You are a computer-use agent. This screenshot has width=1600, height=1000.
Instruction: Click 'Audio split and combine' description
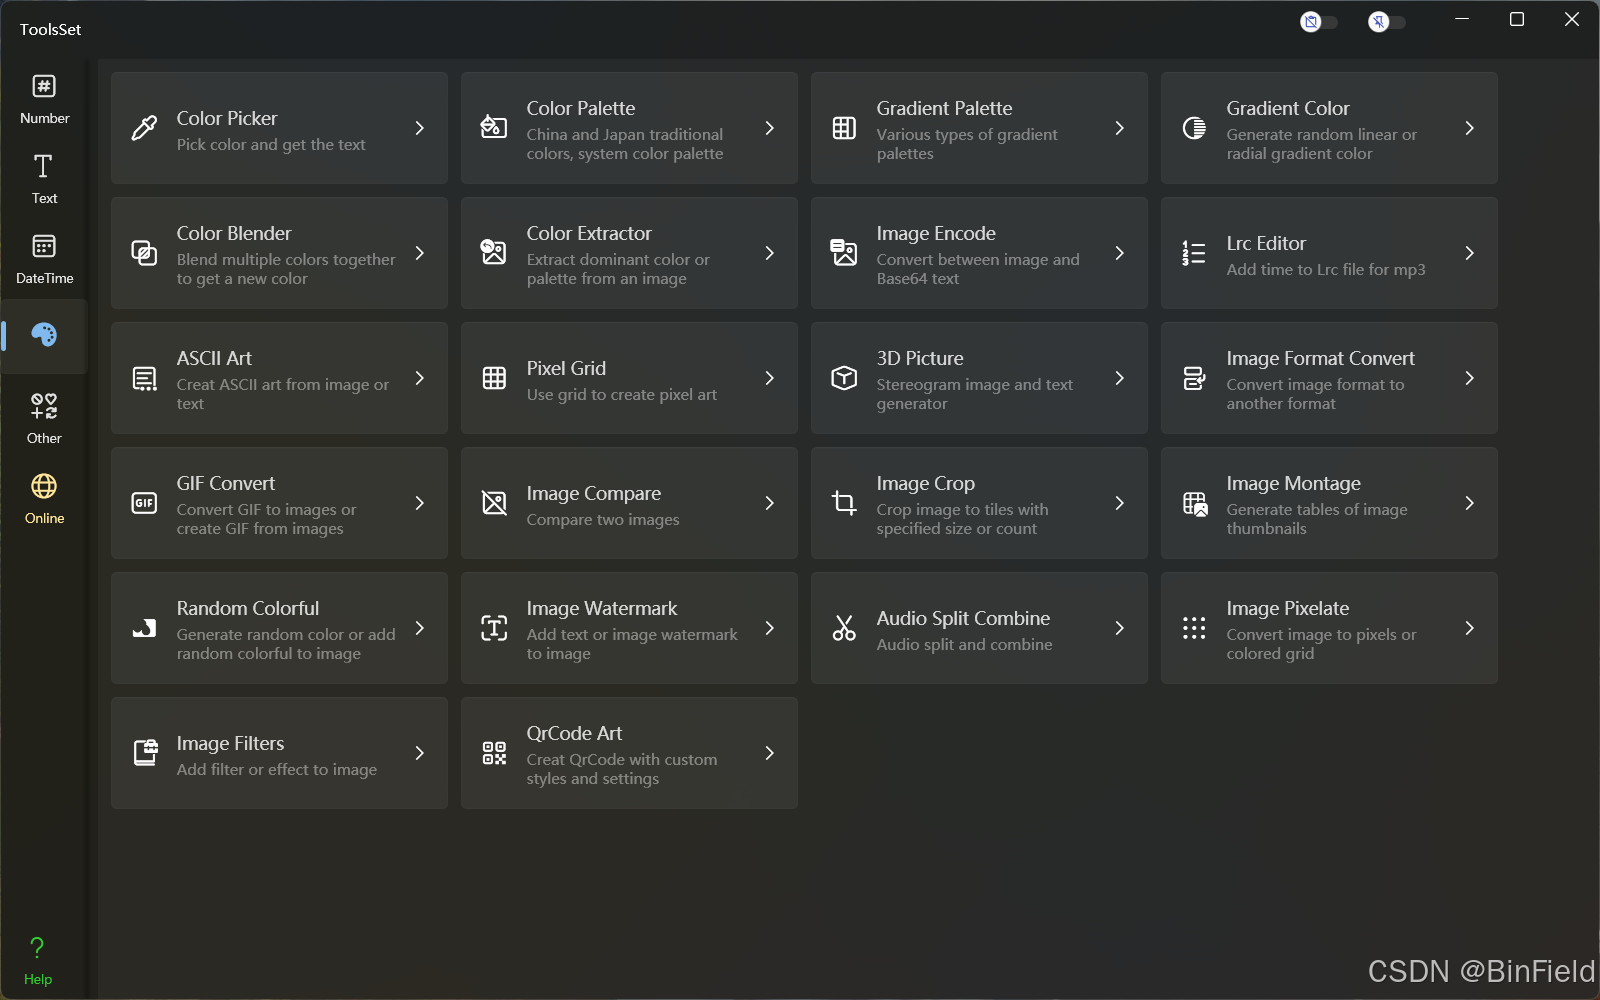965,644
